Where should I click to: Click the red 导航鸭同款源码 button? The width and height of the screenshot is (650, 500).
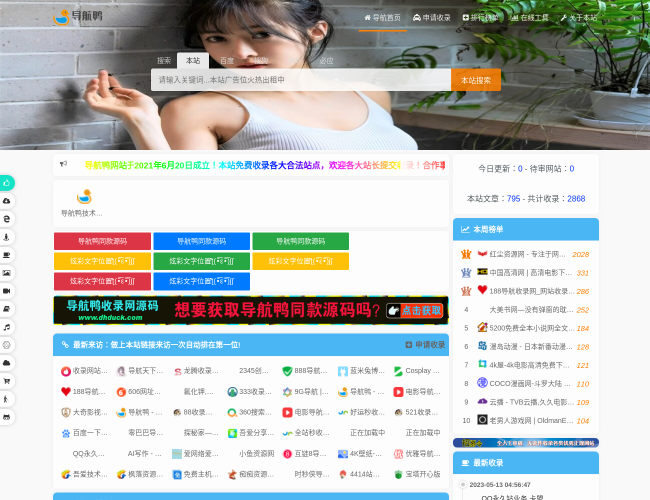click(101, 241)
